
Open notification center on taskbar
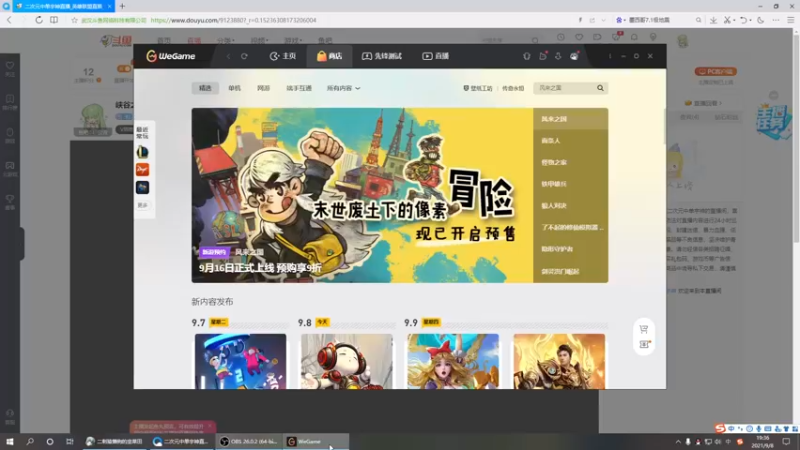tap(786, 441)
